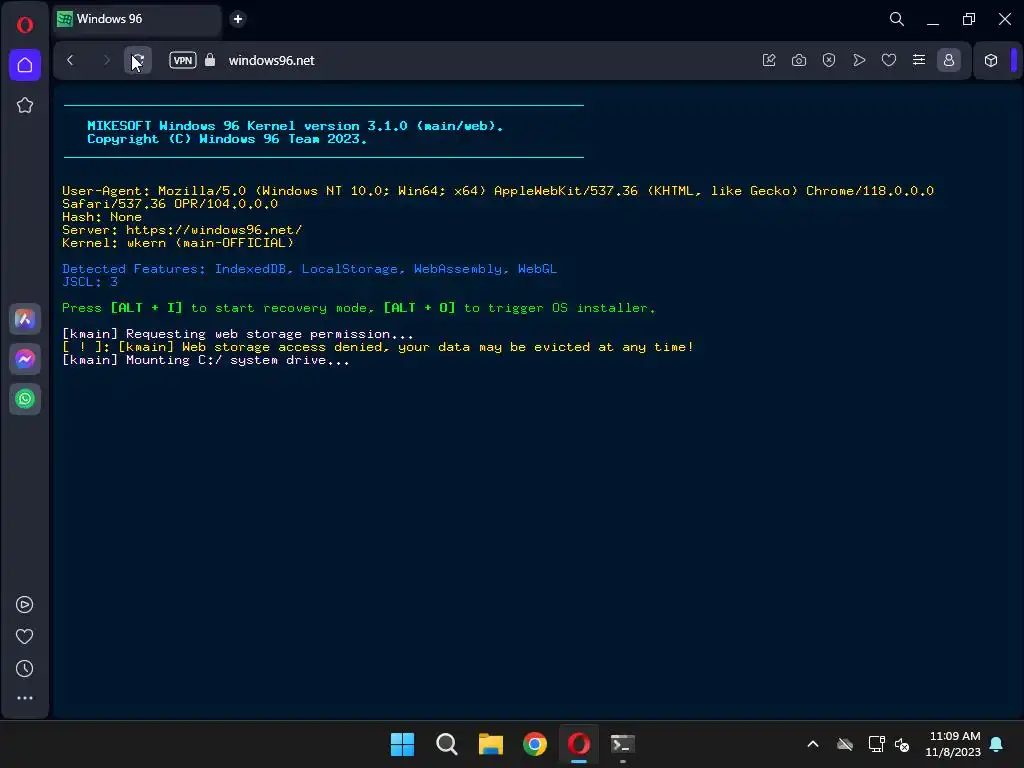1024x768 pixels.
Task: Open Pinboards heart in the sidebar
Action: click(25, 637)
